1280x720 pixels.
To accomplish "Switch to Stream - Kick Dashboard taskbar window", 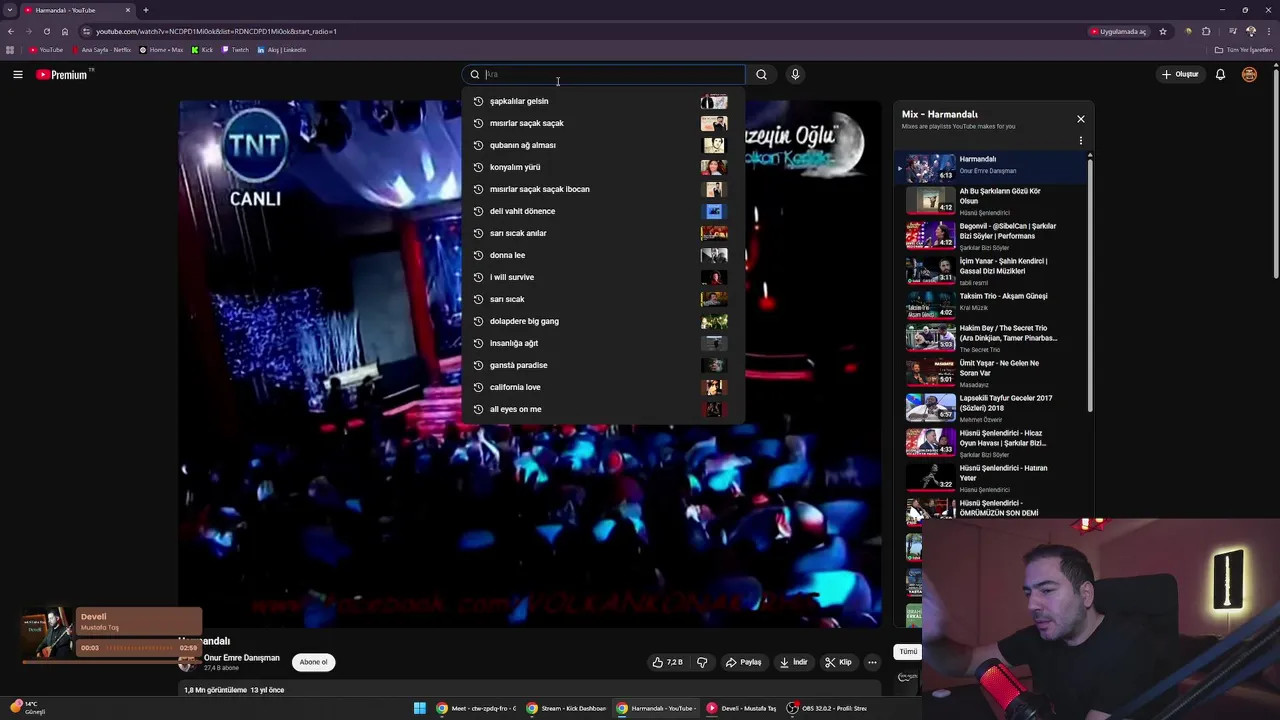I will tap(567, 708).
